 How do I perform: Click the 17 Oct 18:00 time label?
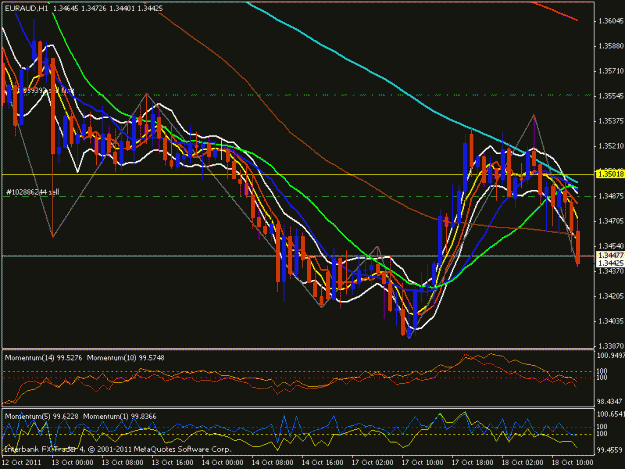(472, 463)
